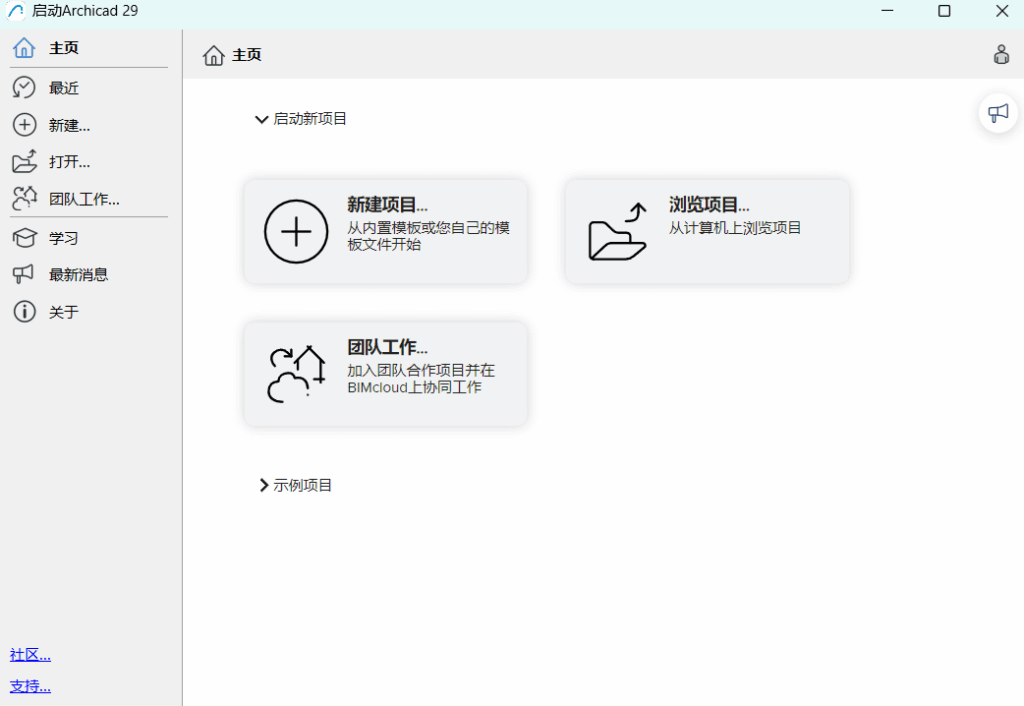Click the Learn graduation cap icon
The height and width of the screenshot is (706, 1024).
click(x=24, y=238)
